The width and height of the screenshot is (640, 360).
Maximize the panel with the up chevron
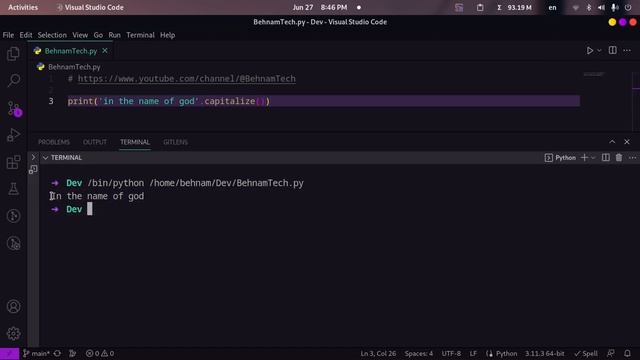click(612, 142)
